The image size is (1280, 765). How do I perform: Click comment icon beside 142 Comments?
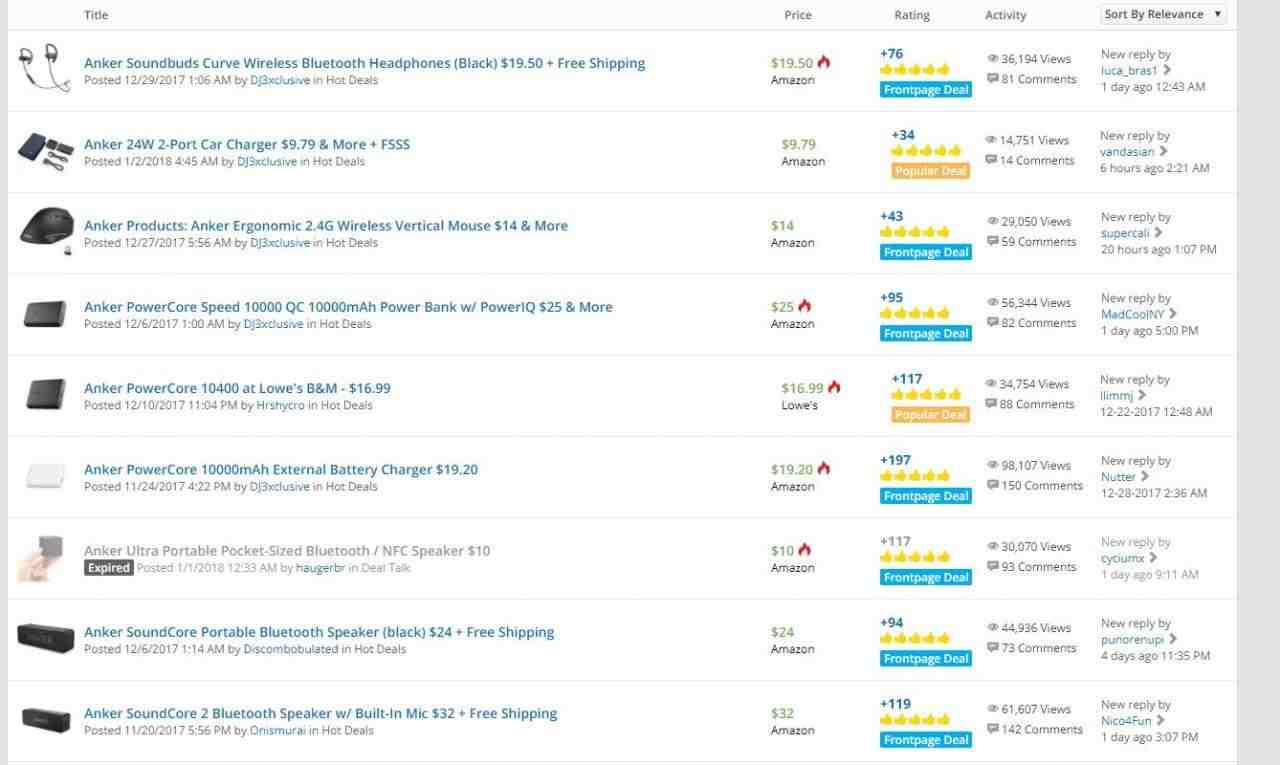(992, 729)
